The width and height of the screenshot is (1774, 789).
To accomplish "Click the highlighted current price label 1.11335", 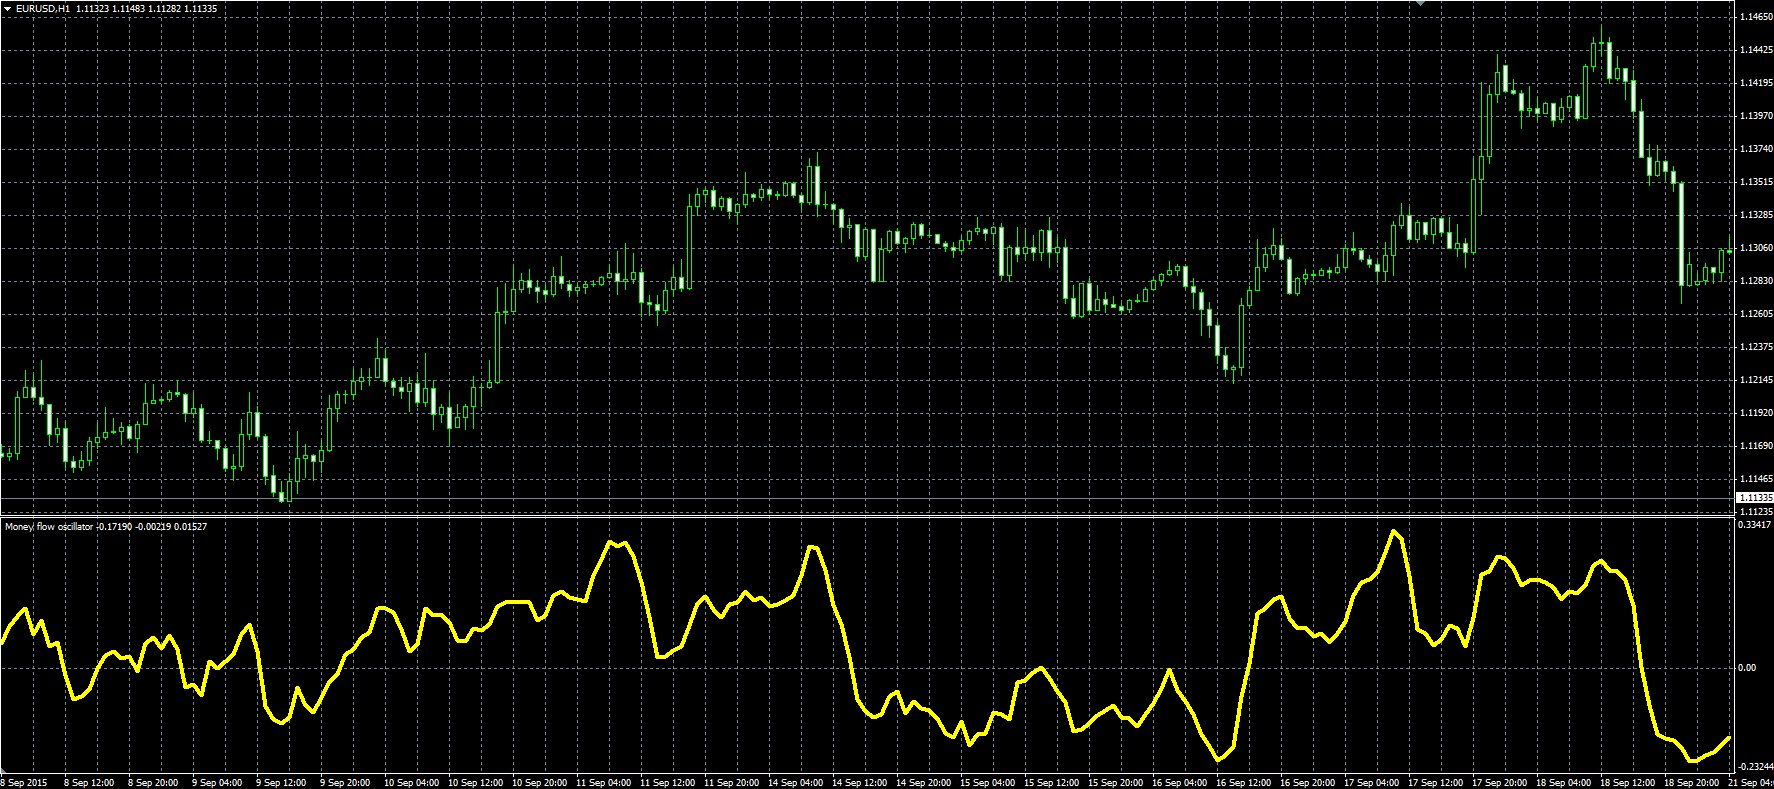I will tap(1755, 497).
